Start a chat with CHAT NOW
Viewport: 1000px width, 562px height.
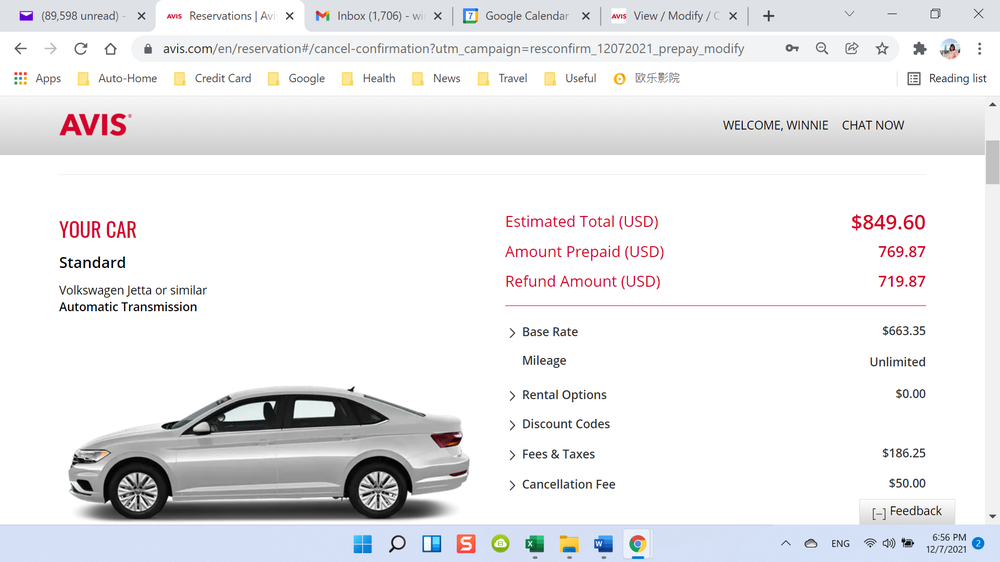(x=873, y=126)
